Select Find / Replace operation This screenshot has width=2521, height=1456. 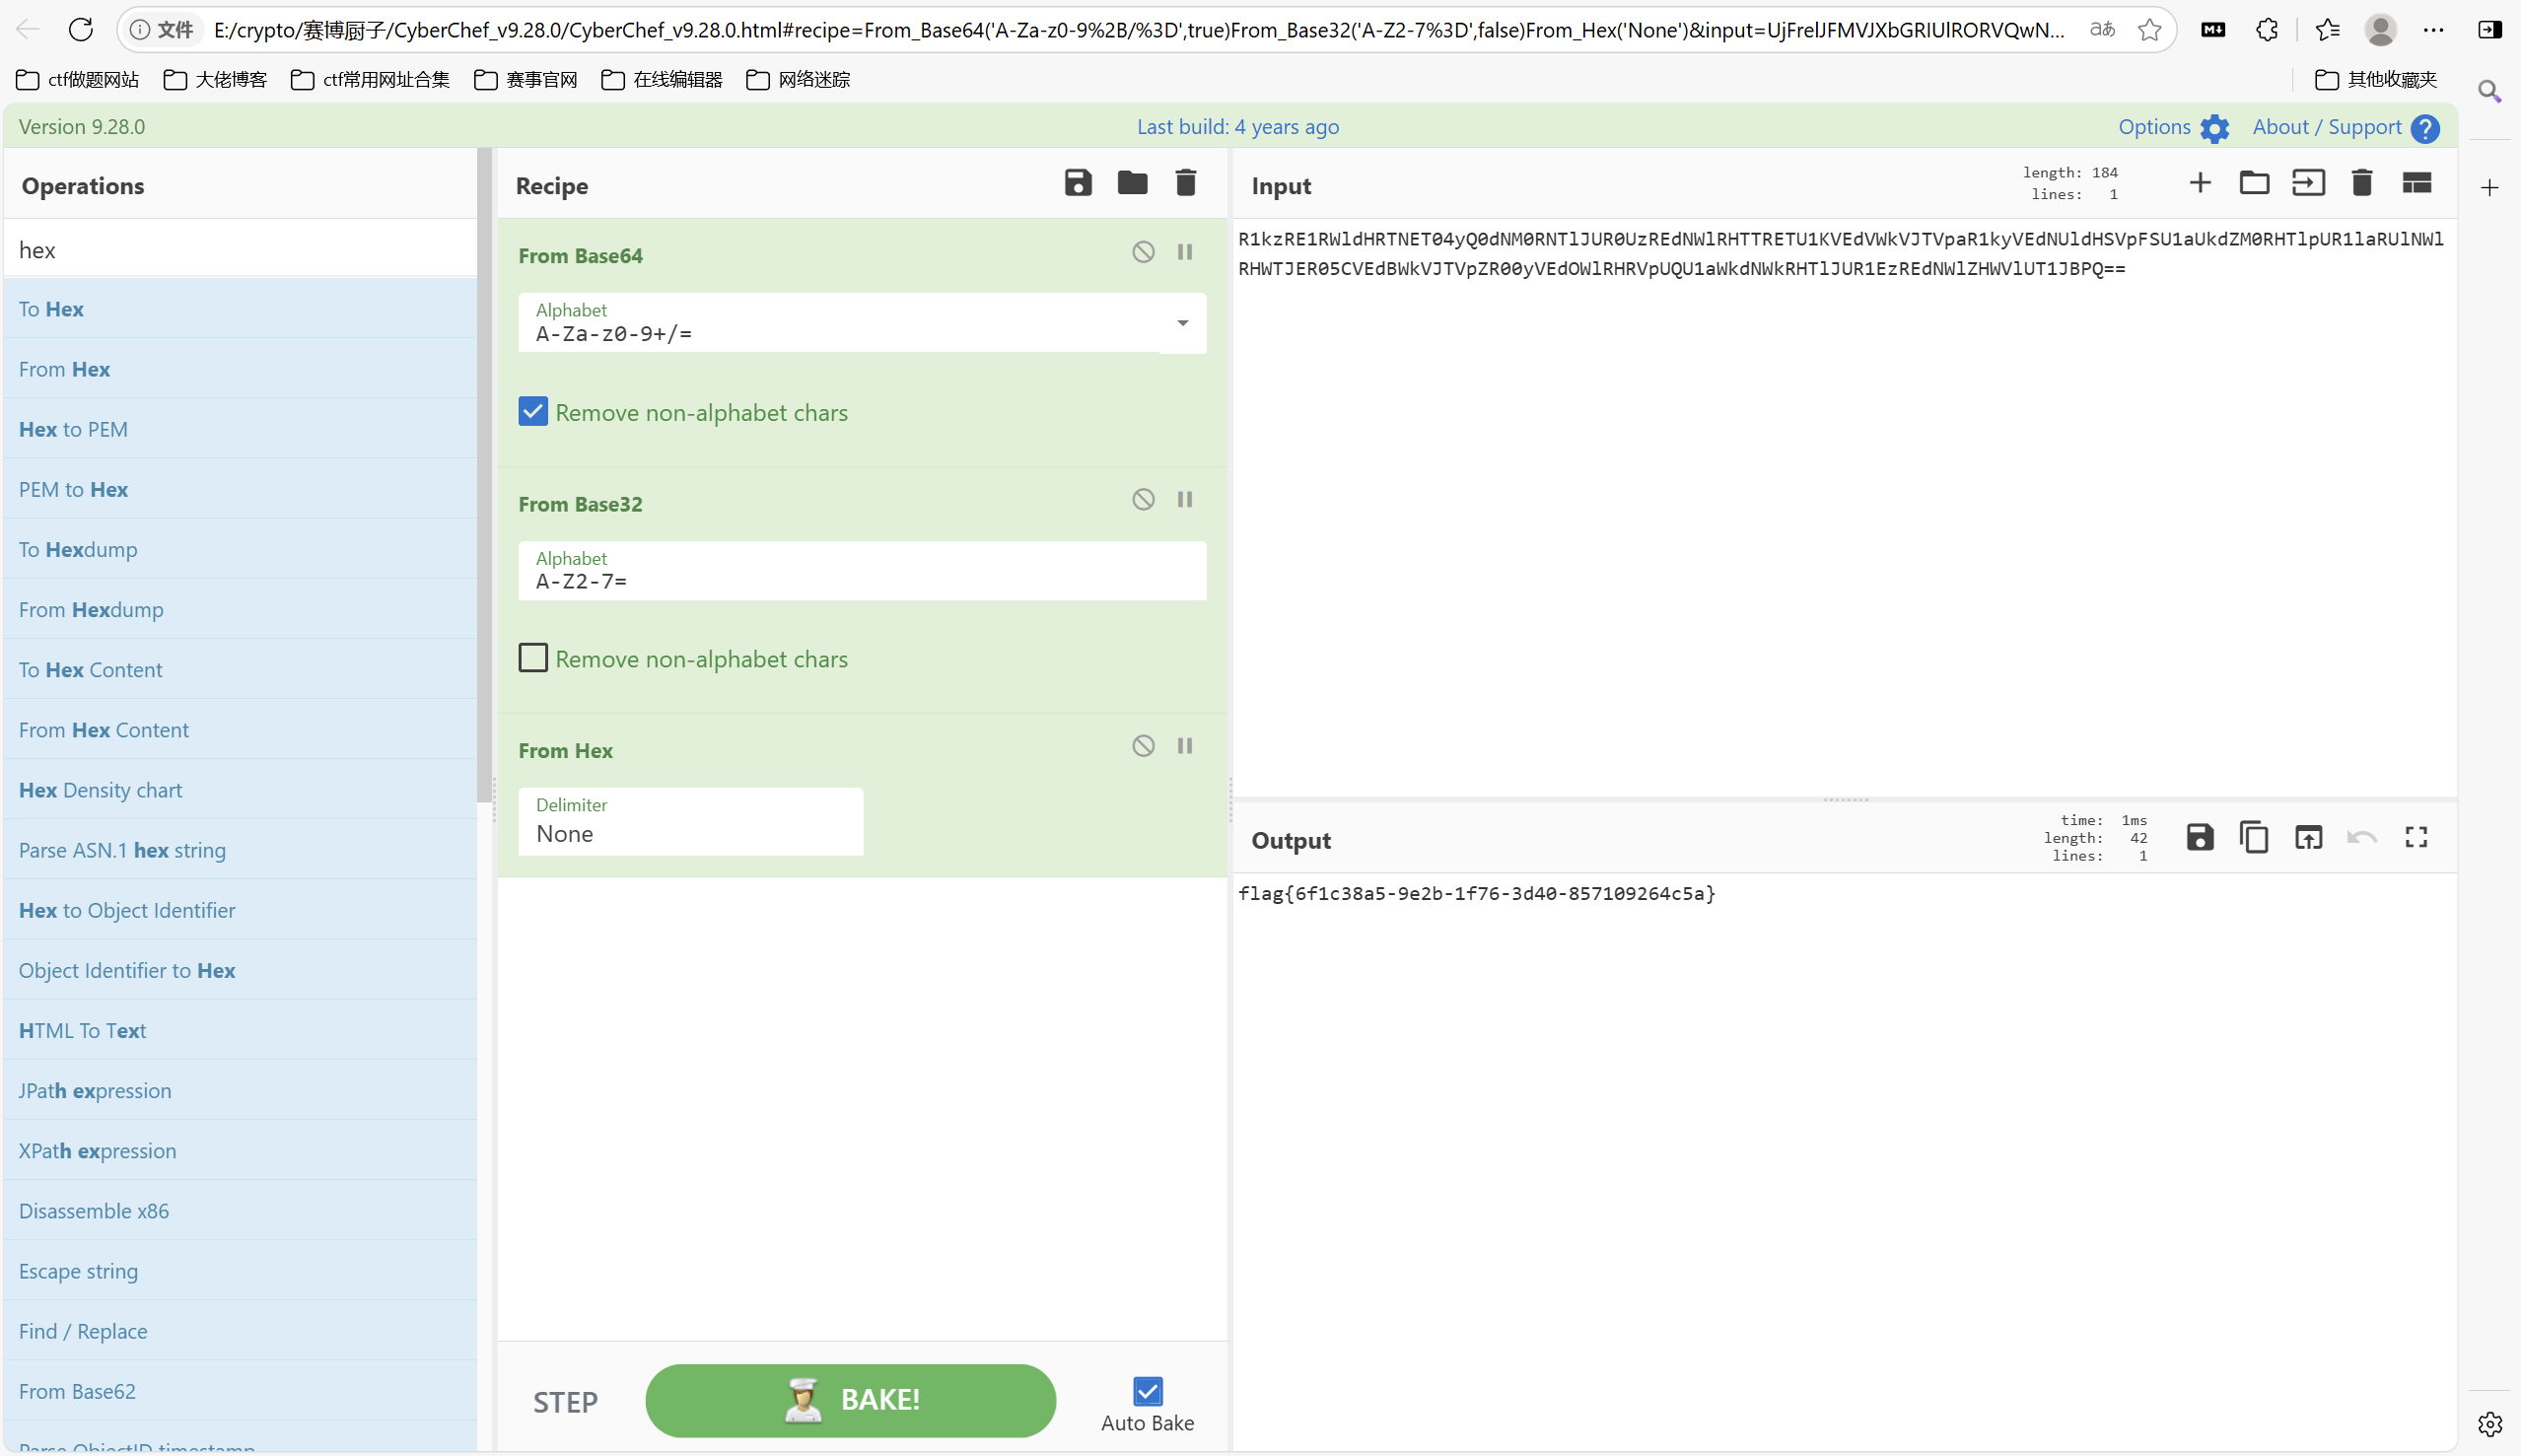241,1331
